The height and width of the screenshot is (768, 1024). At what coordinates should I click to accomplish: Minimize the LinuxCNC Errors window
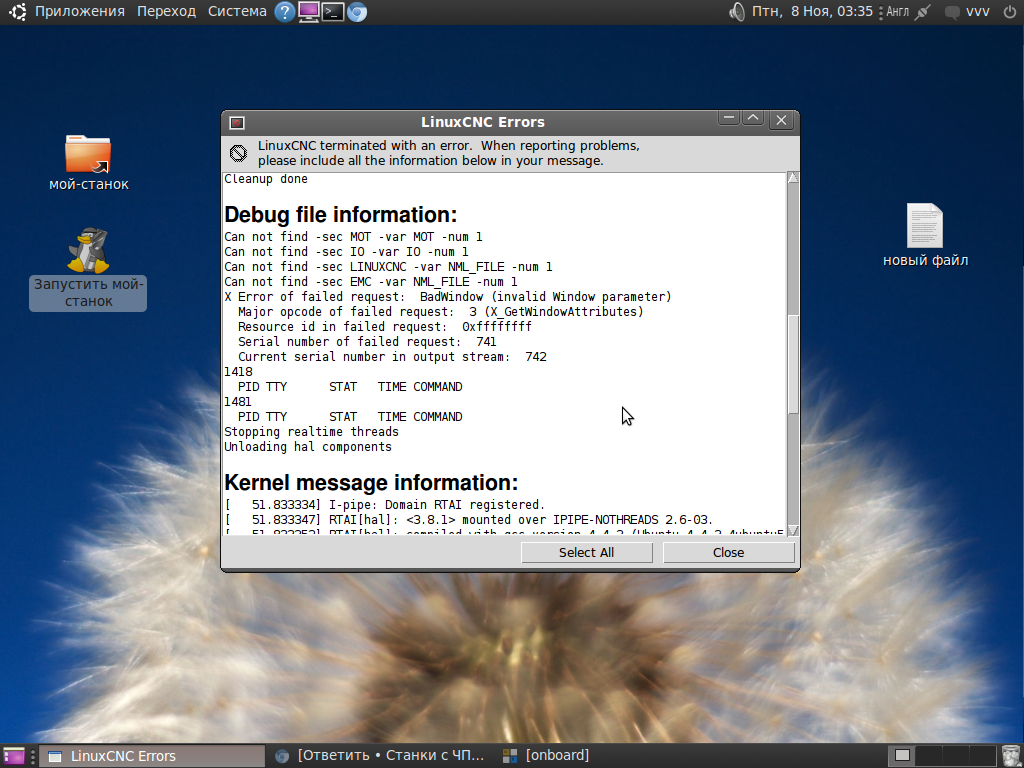coord(729,119)
